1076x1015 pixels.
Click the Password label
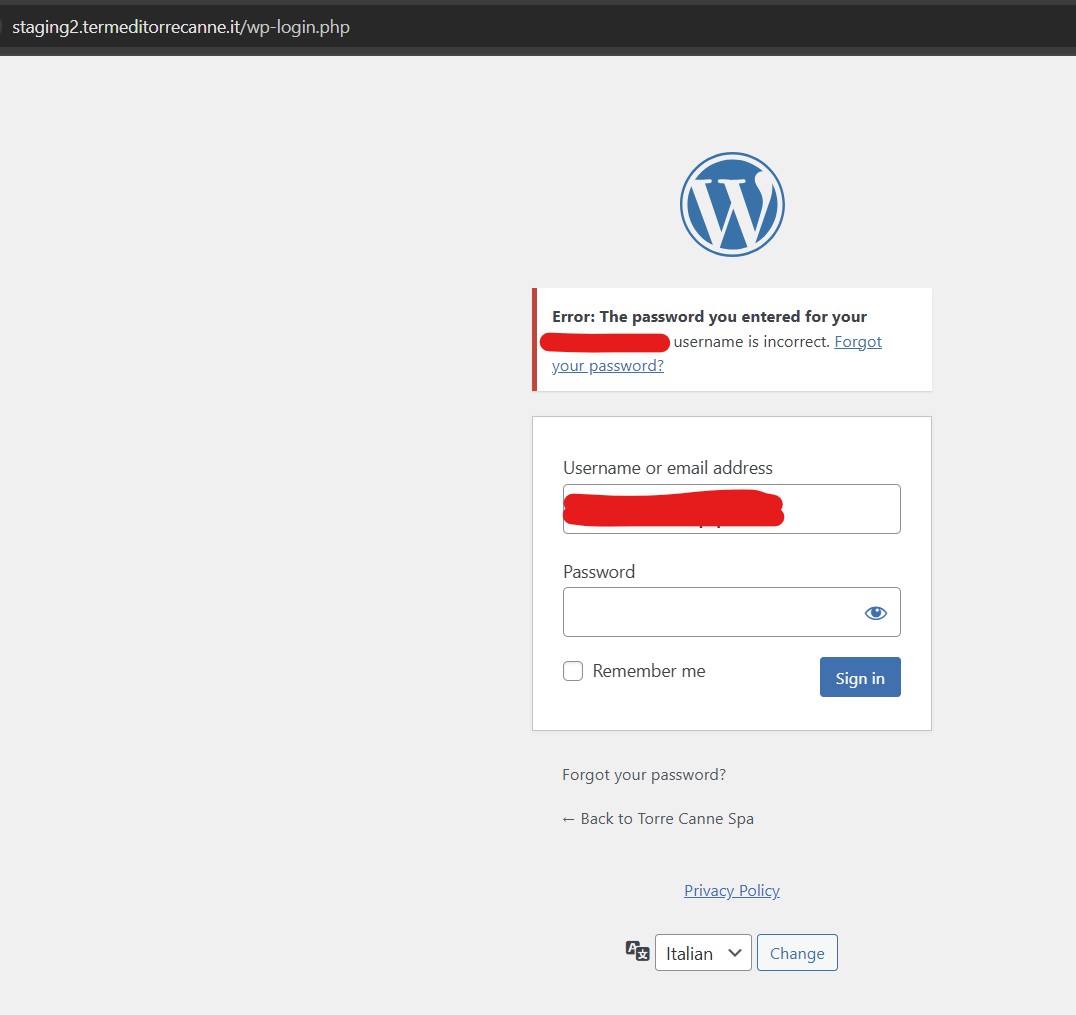pos(599,572)
